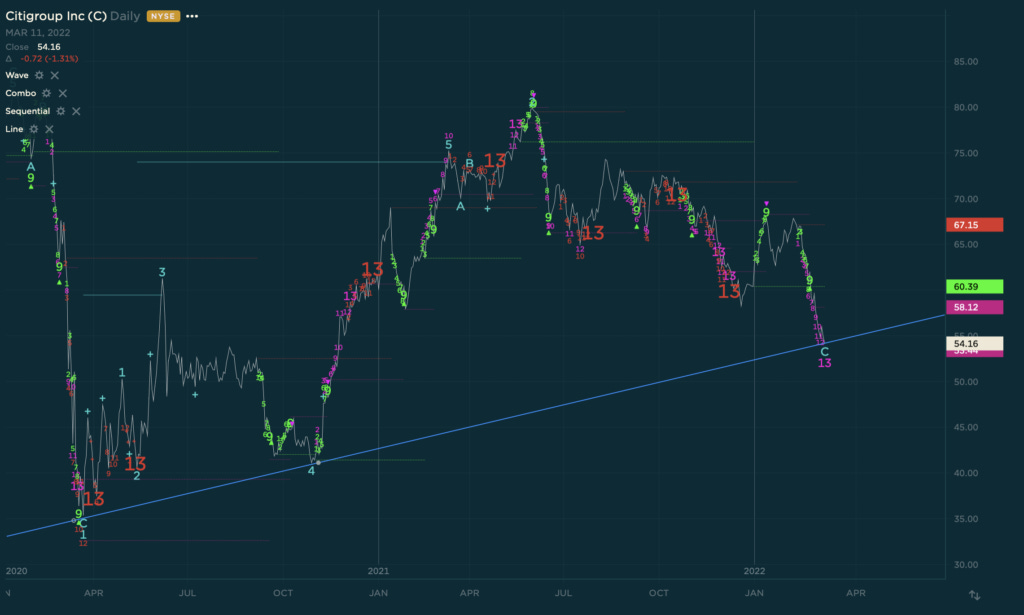Click the 80.00 price axis label

(966, 108)
